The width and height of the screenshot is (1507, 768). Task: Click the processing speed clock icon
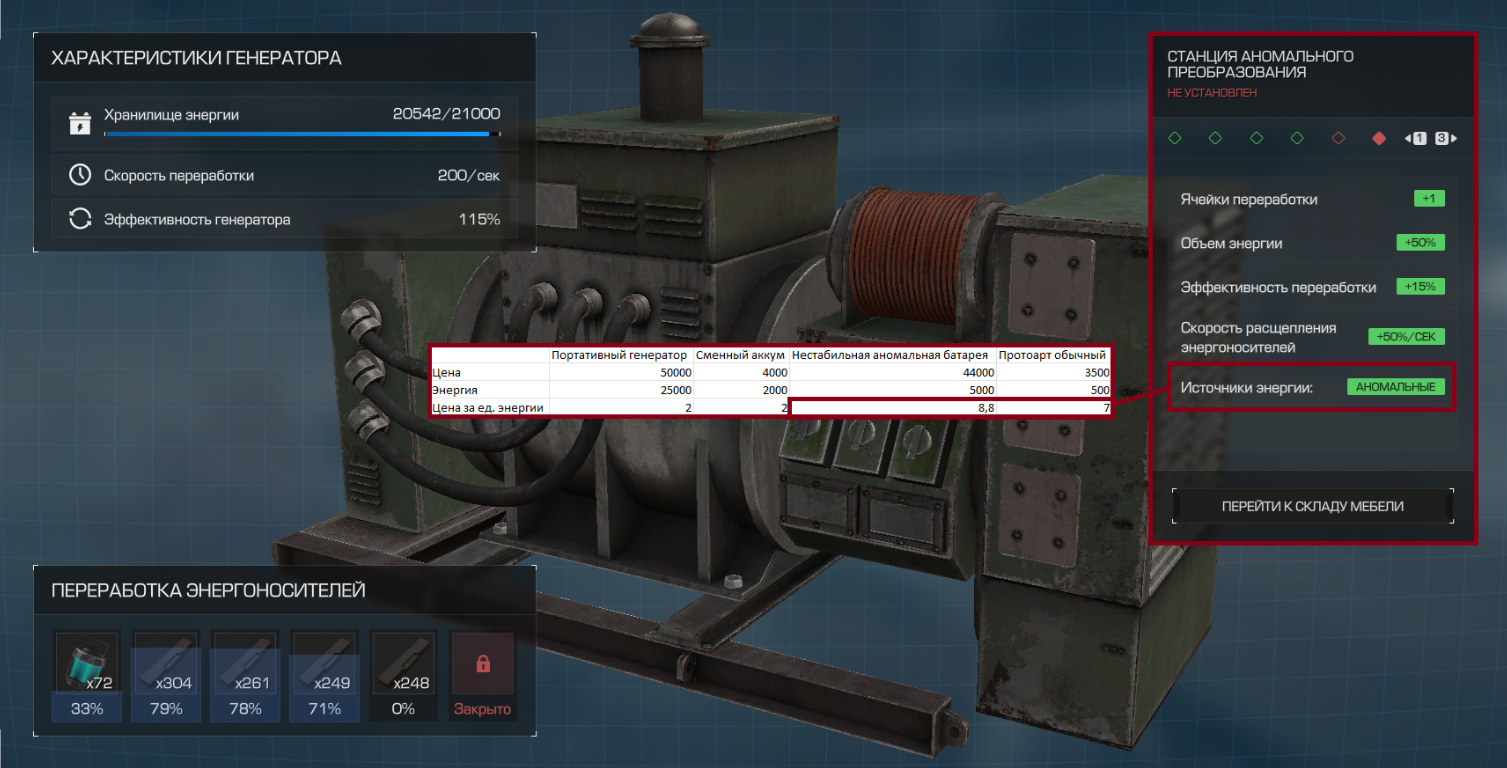[80, 175]
